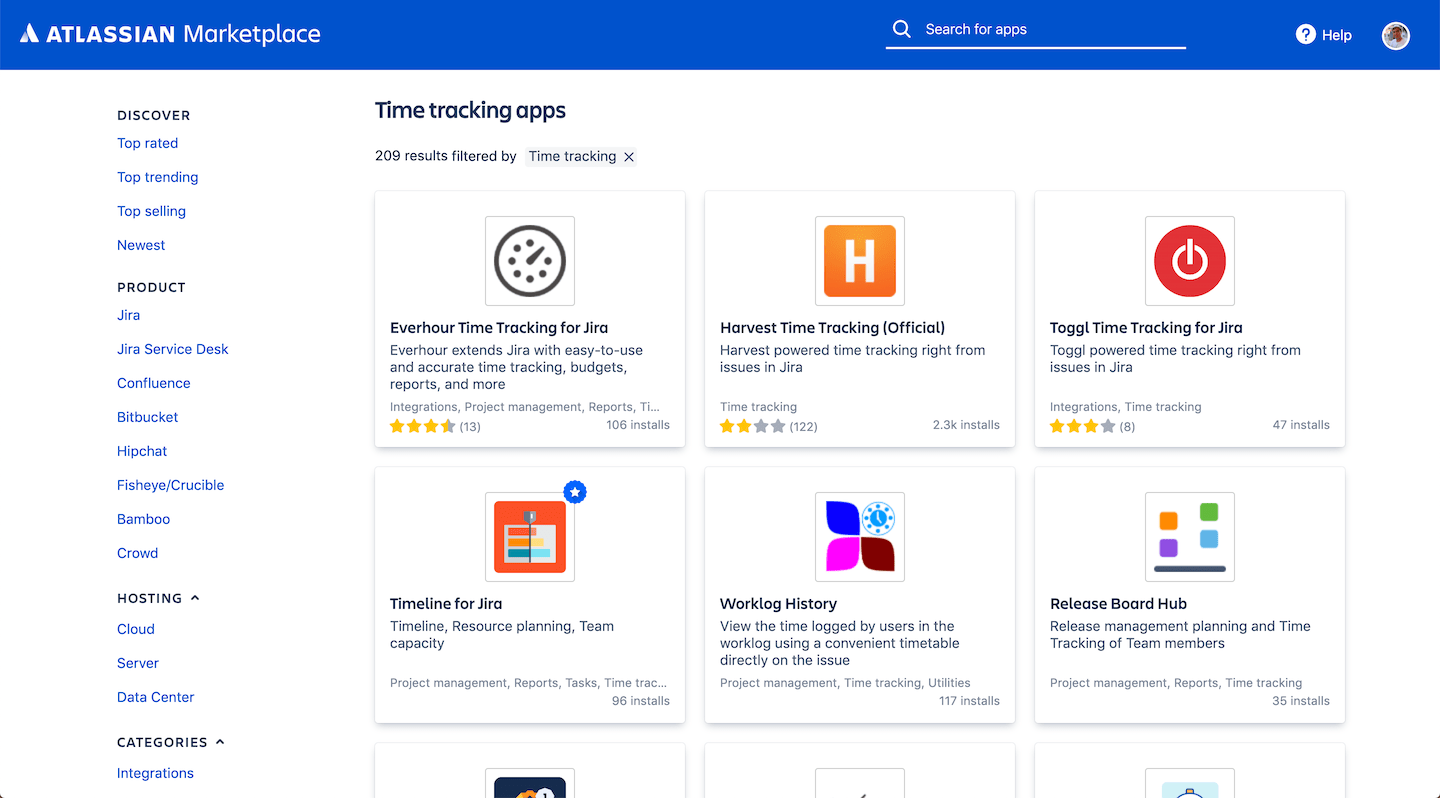Open the Integrations category link
This screenshot has width=1440, height=798.
(x=155, y=773)
